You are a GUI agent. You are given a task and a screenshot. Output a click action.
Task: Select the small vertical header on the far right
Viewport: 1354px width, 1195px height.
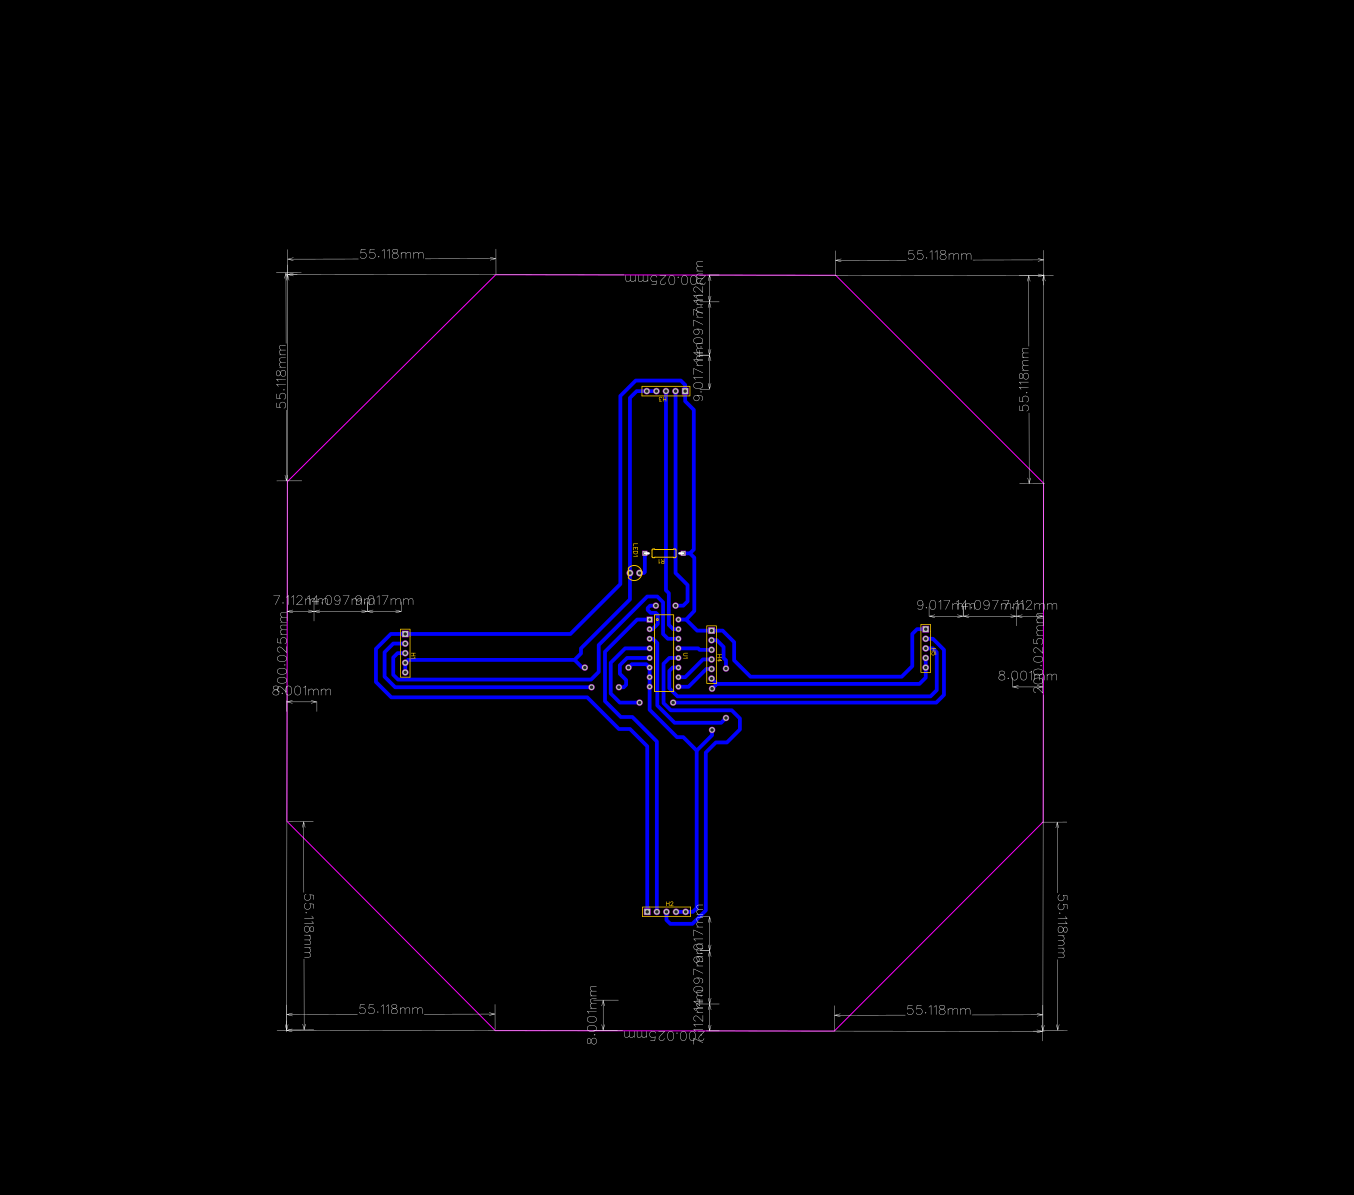tap(926, 650)
